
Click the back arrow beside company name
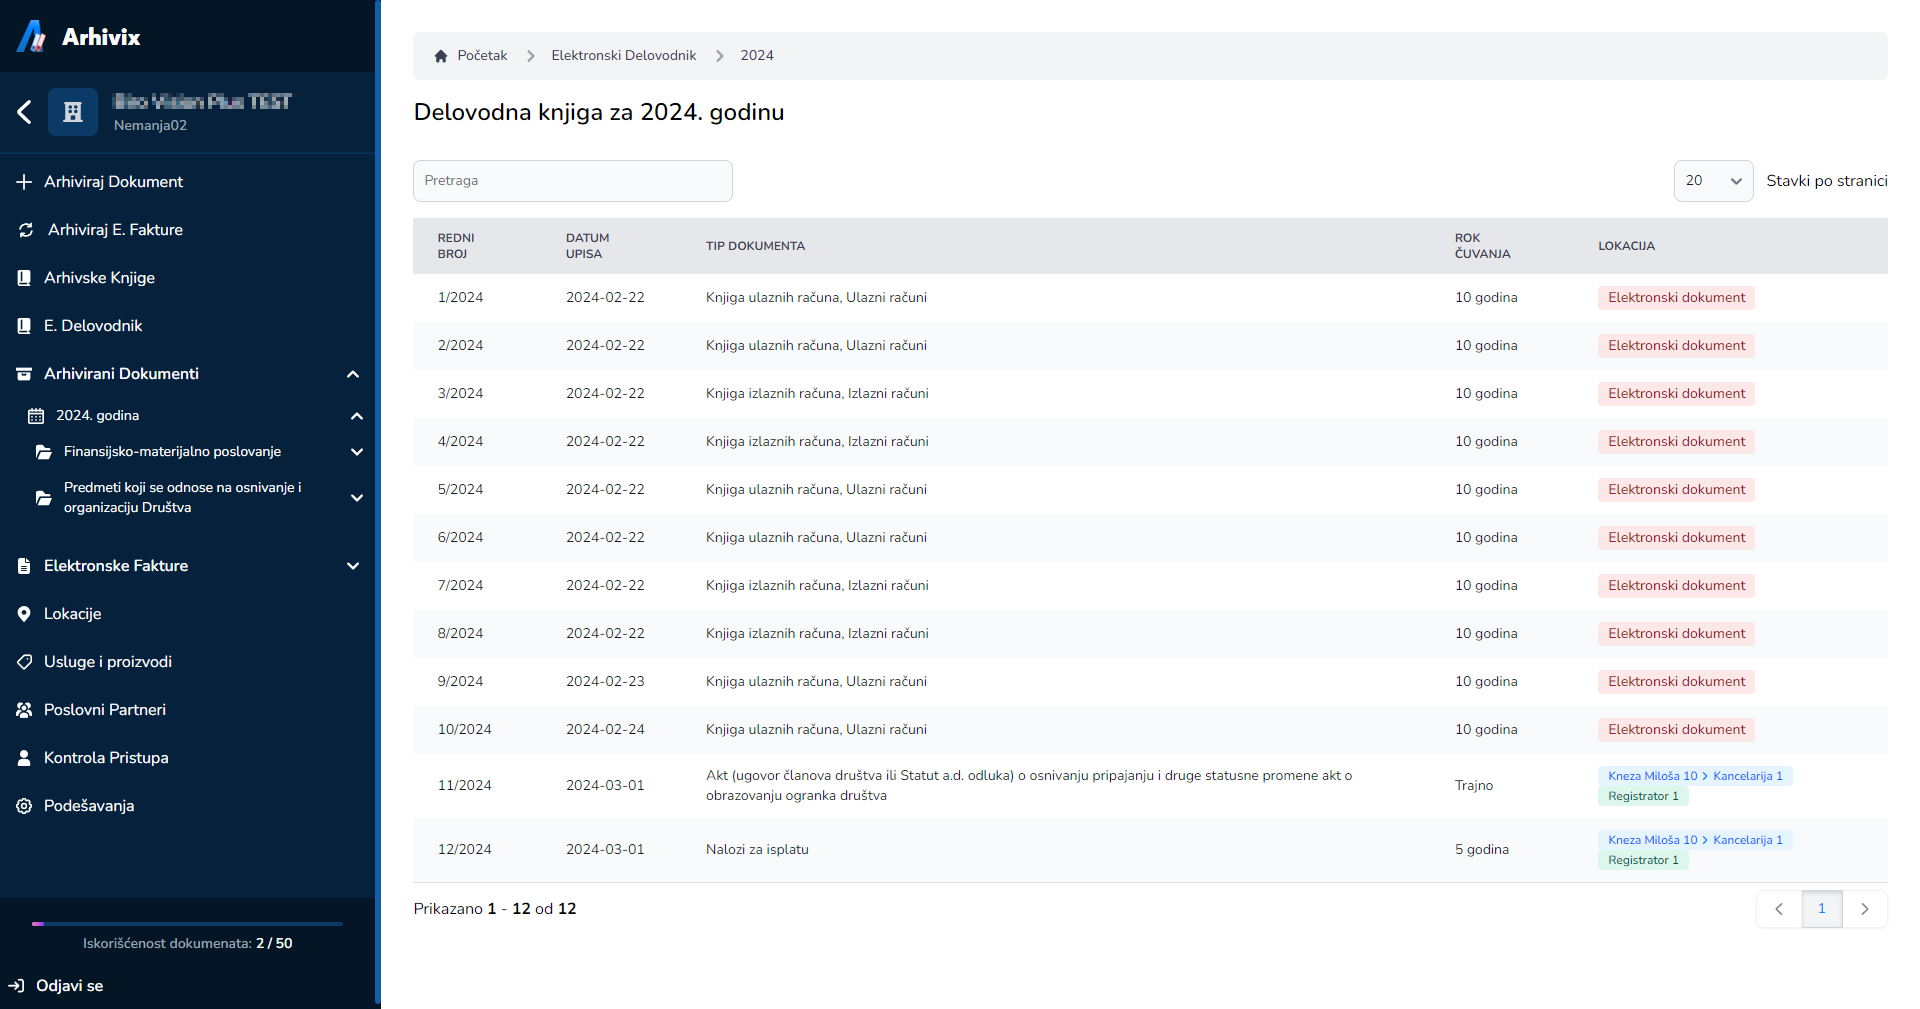tap(25, 112)
